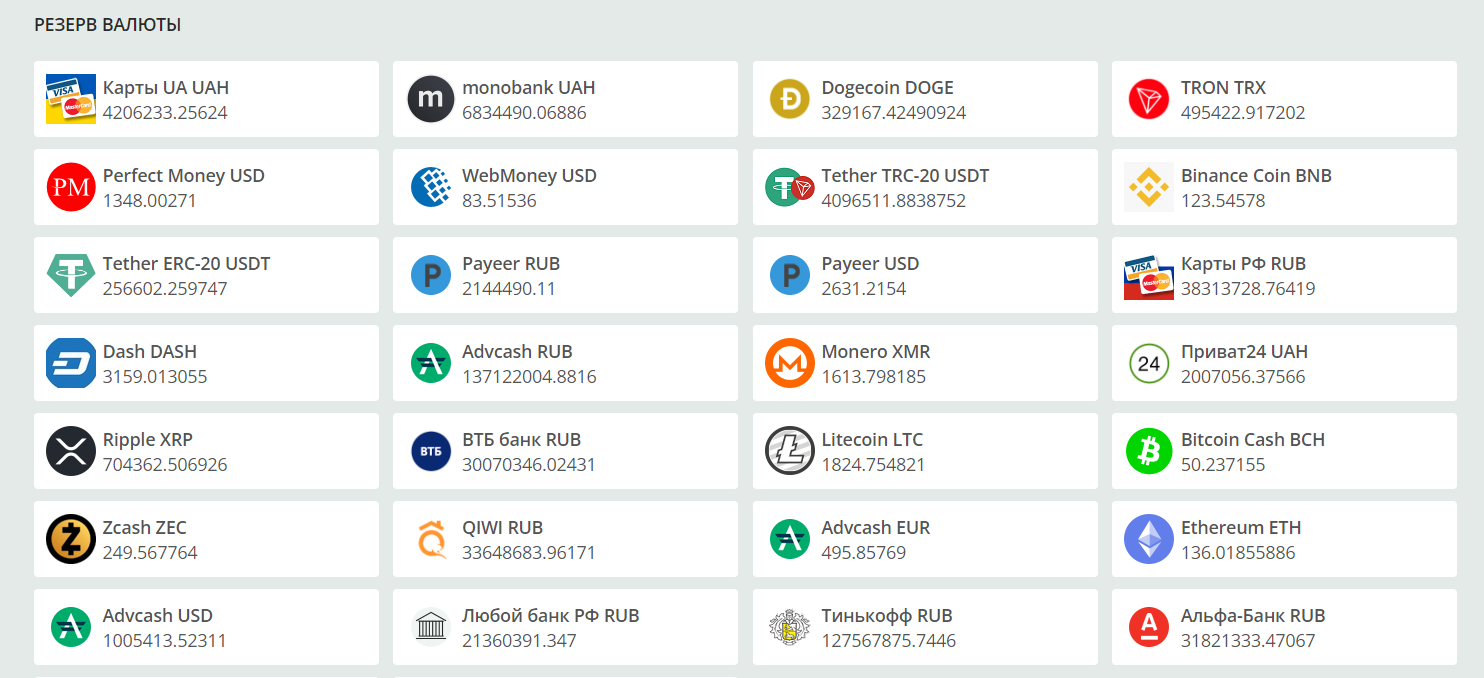The image size is (1484, 678).
Task: Click the 'Альфа-Банк RUB' label
Action: (x=1254, y=615)
